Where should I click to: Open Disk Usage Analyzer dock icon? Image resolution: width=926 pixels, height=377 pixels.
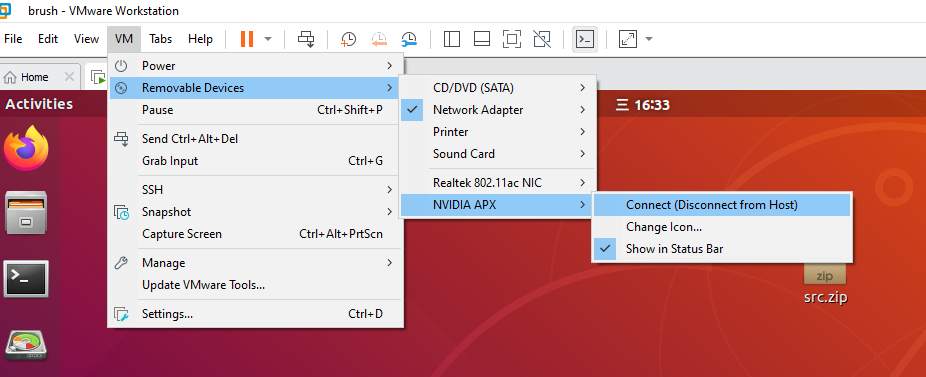[26, 346]
